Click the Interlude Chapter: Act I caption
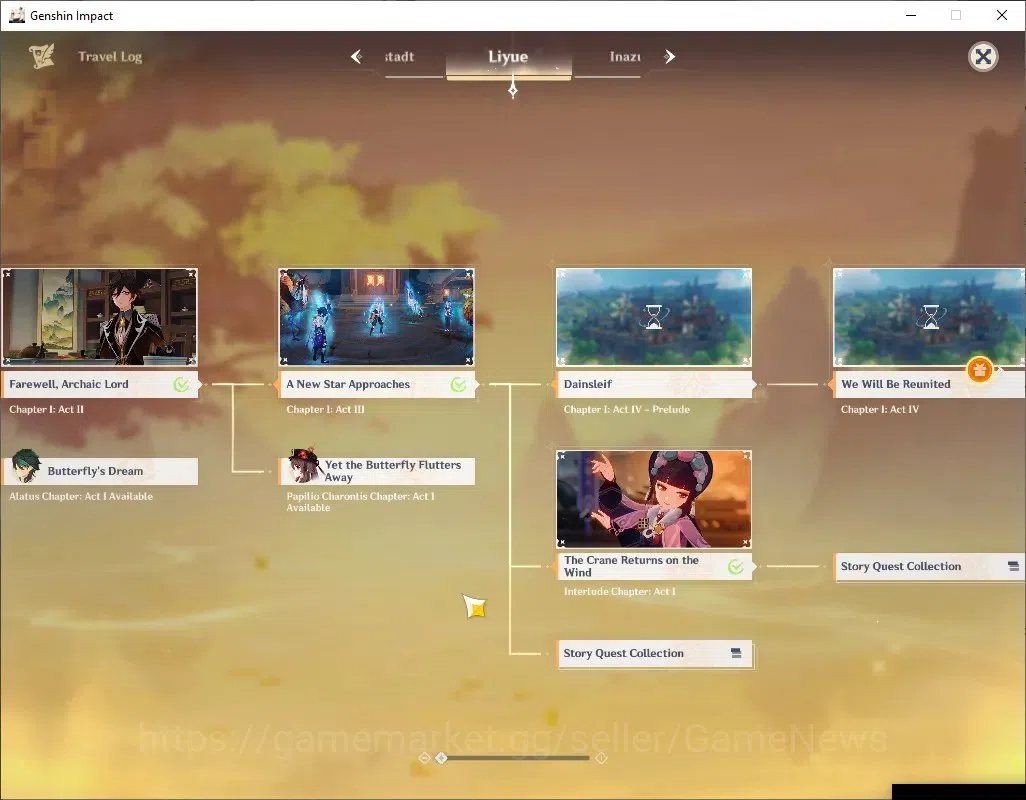The height and width of the screenshot is (800, 1026). coord(619,591)
